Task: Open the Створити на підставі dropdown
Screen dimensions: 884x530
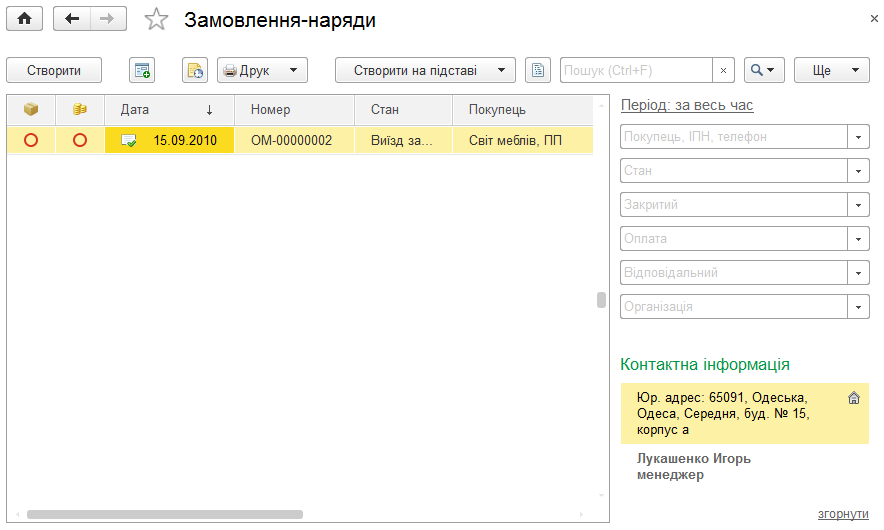Action: [x=425, y=70]
